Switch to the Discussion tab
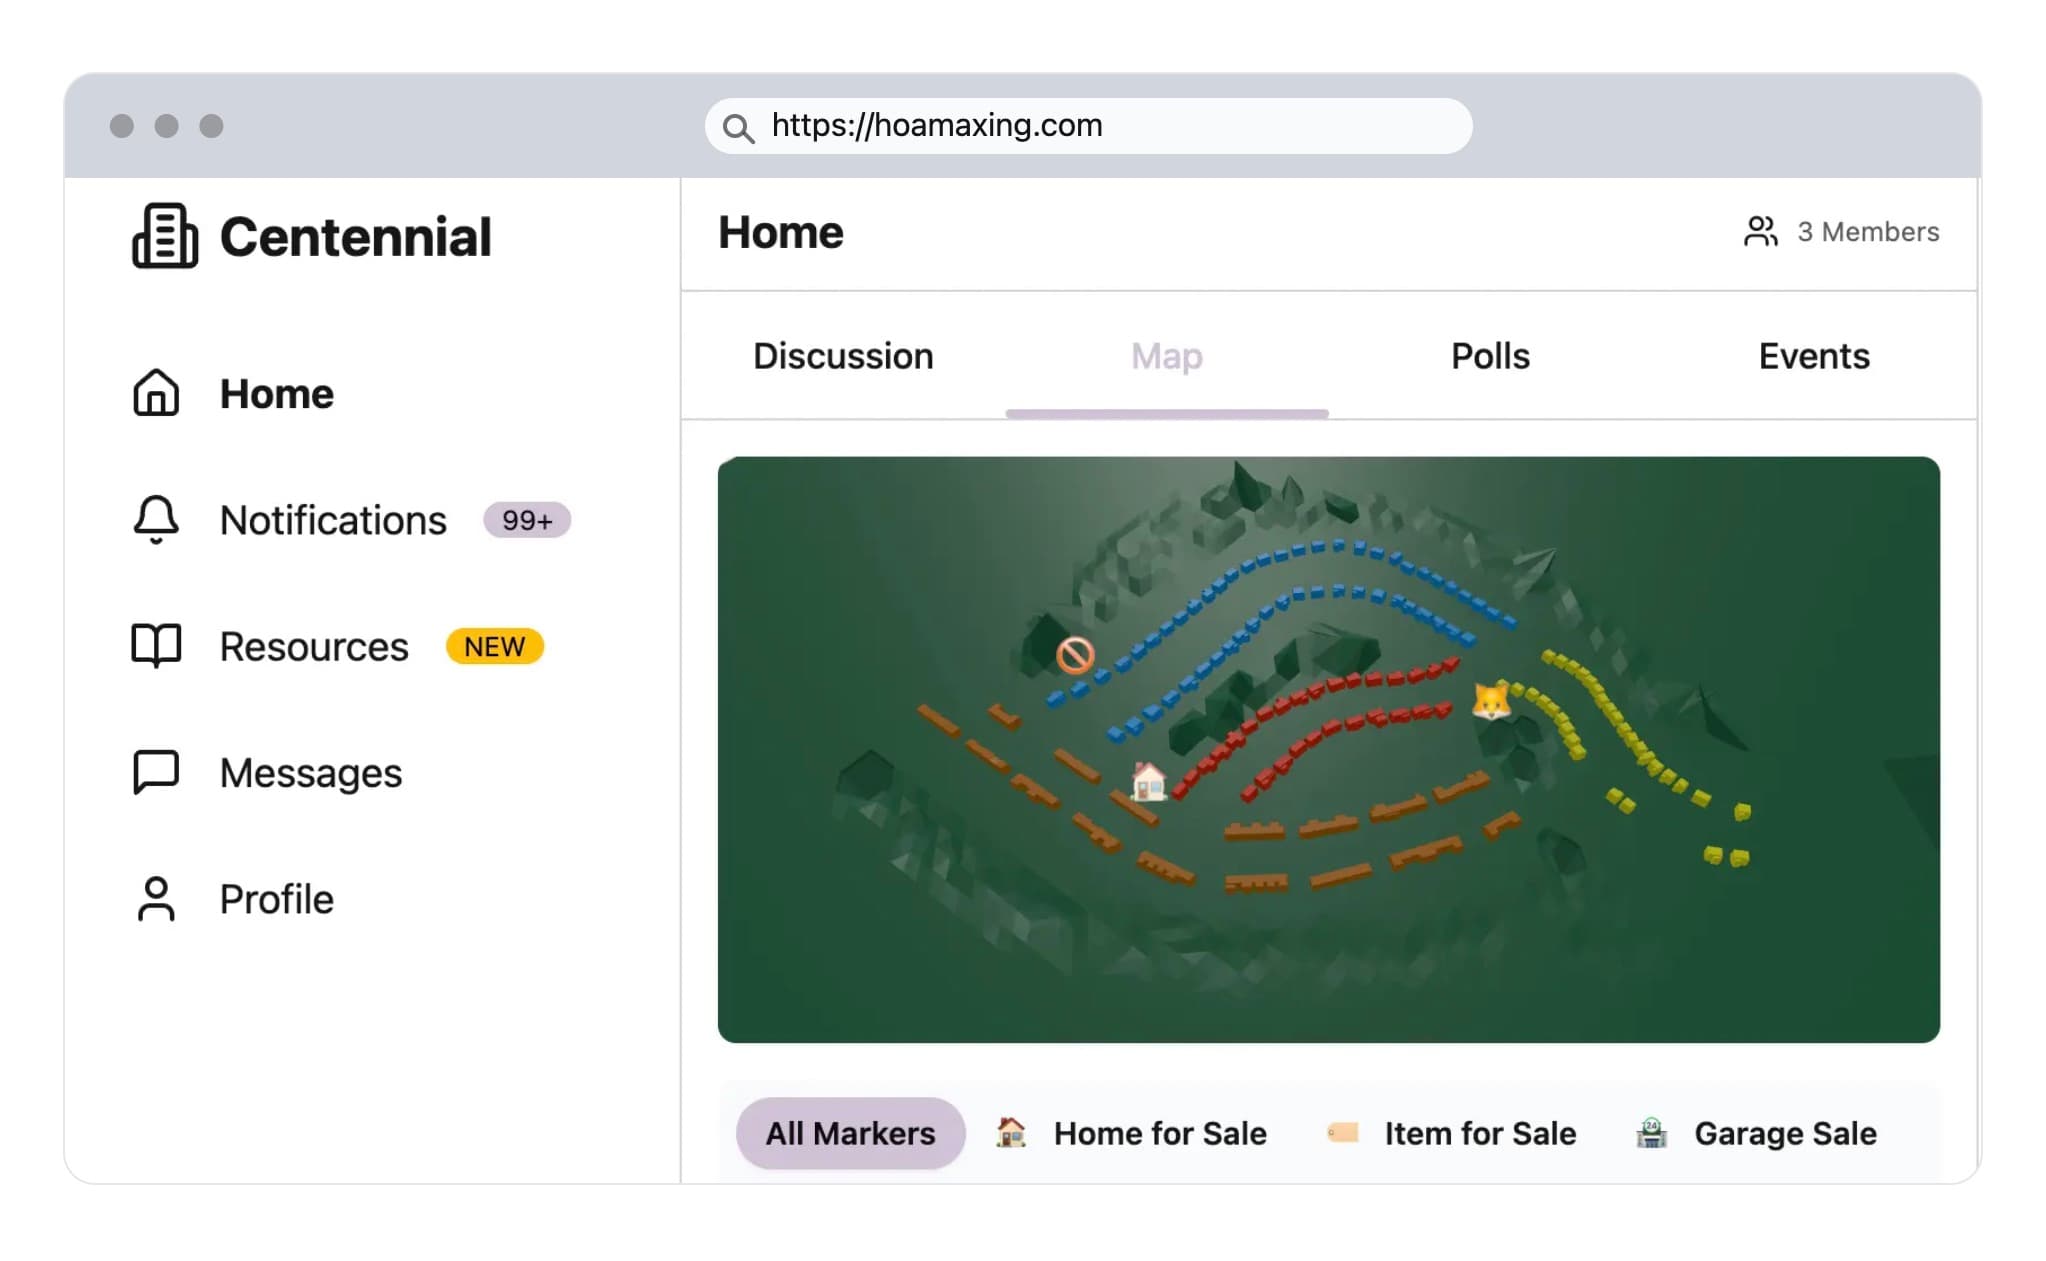The width and height of the screenshot is (2046, 1261). (843, 356)
